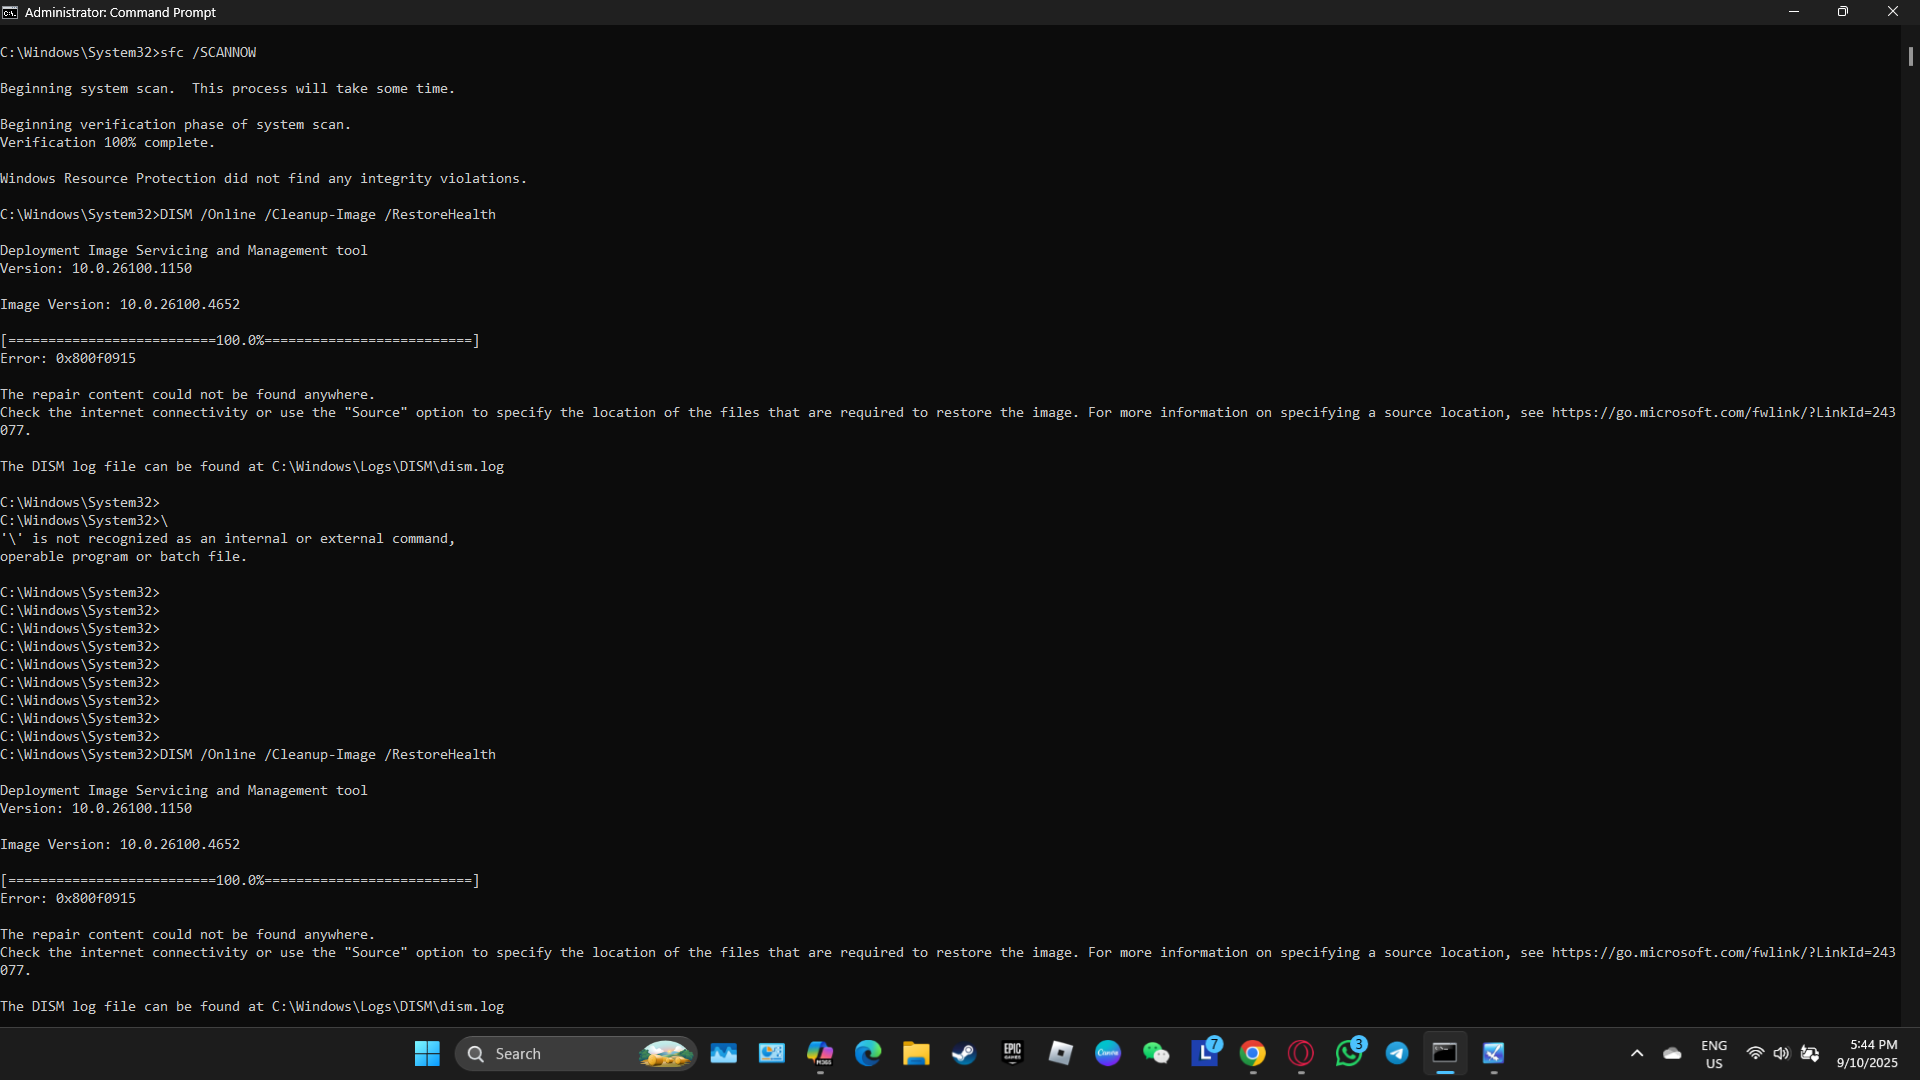This screenshot has height=1080, width=1920.
Task: Show hidden system tray icons
Action: tap(1637, 1053)
